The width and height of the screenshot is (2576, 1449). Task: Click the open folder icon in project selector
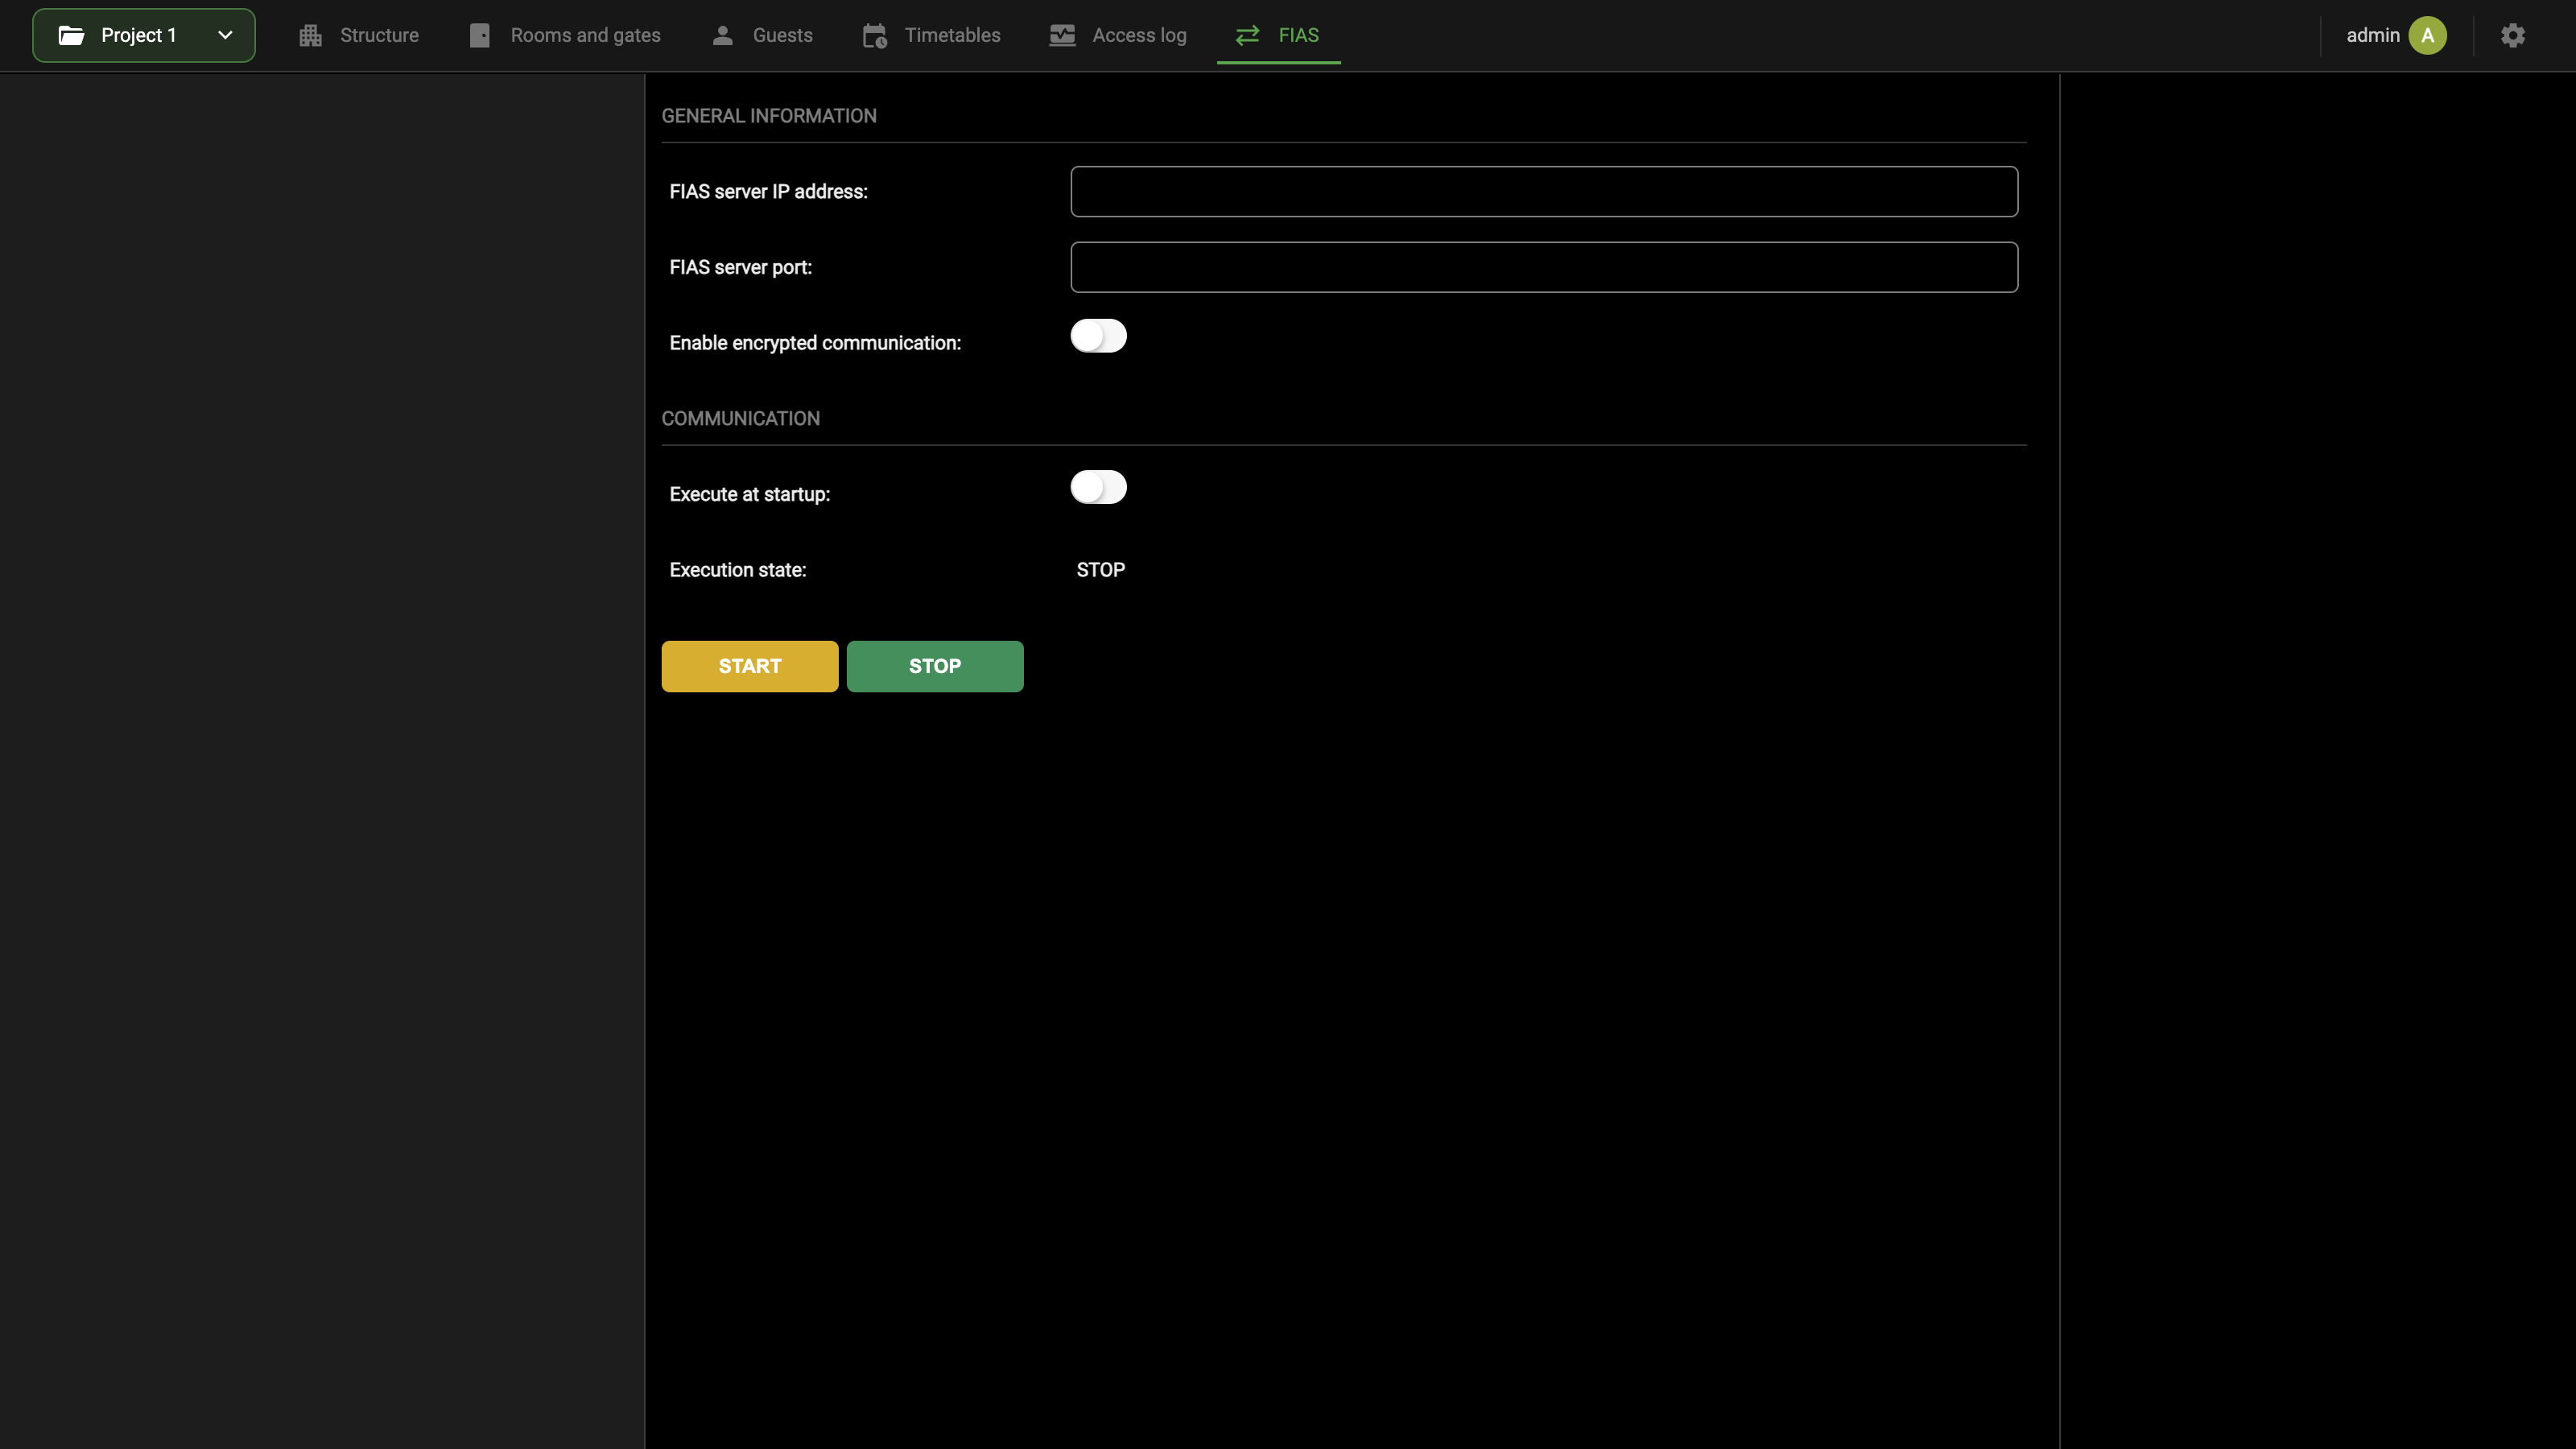click(71, 36)
